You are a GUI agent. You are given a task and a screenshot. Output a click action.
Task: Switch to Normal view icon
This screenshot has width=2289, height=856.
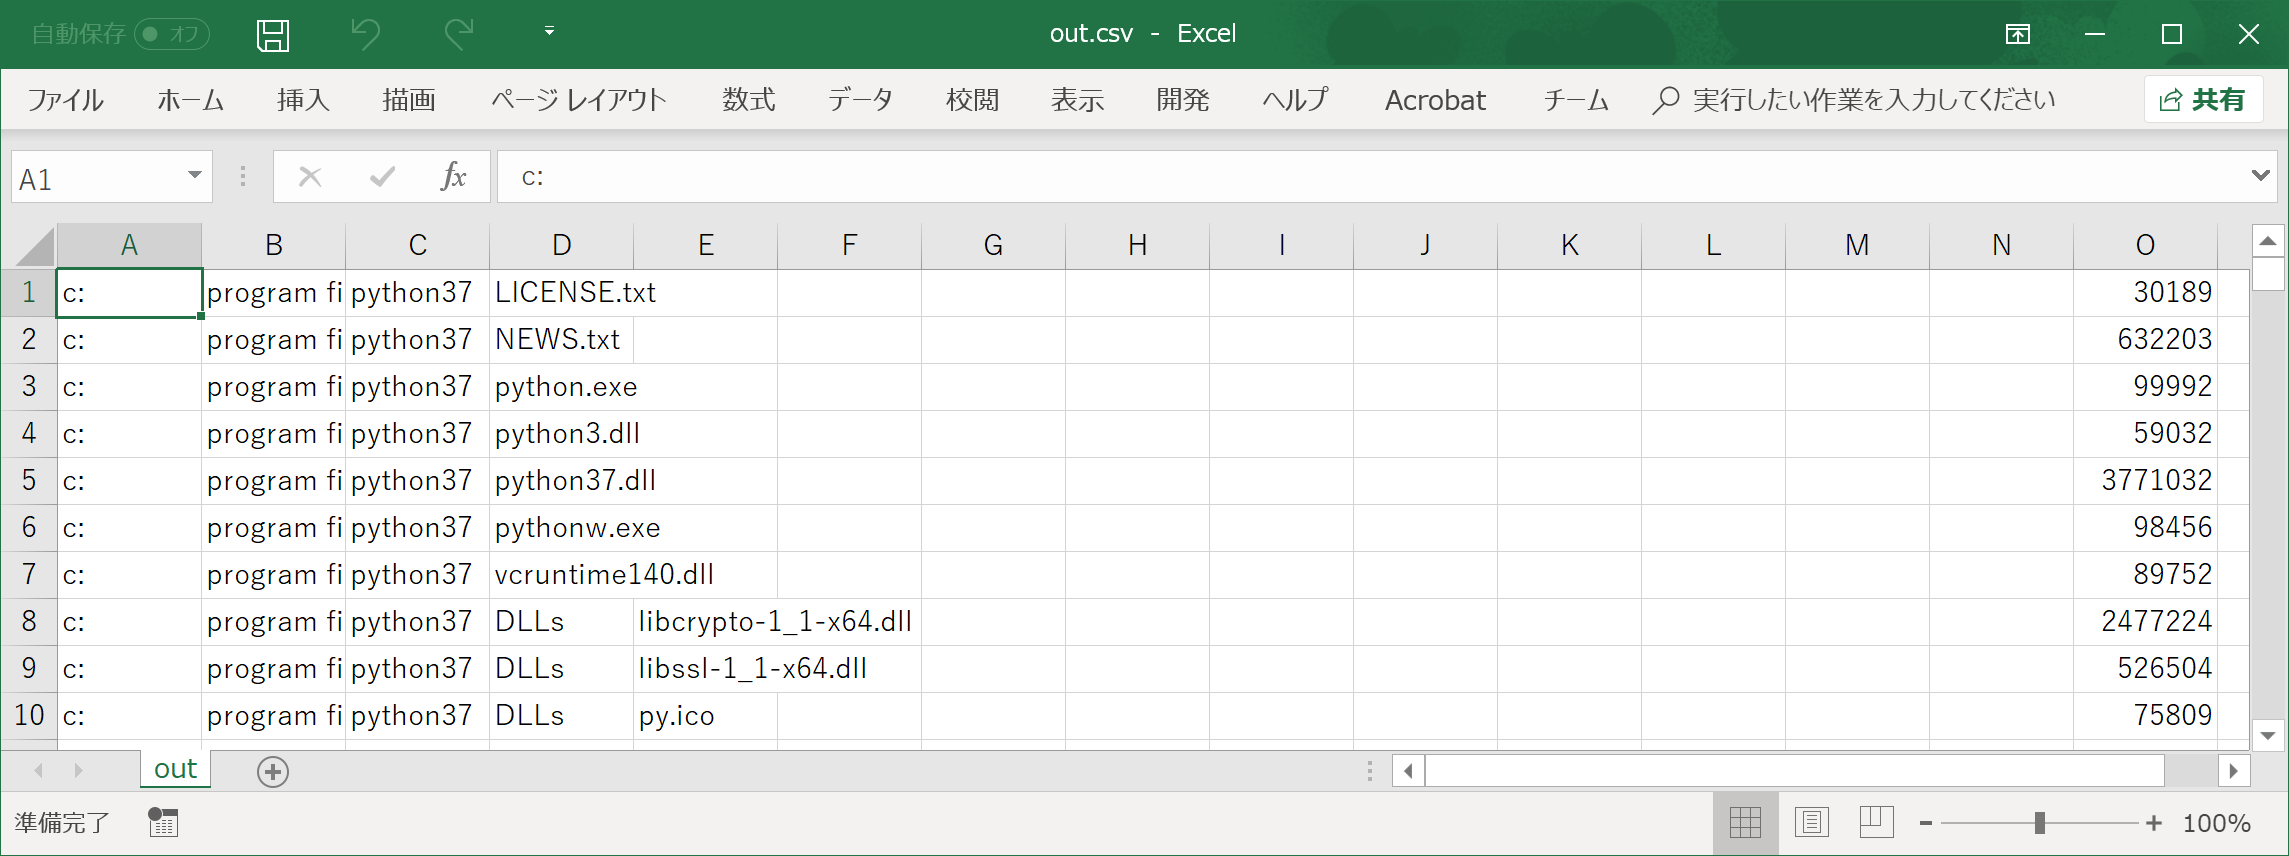pos(1745,823)
